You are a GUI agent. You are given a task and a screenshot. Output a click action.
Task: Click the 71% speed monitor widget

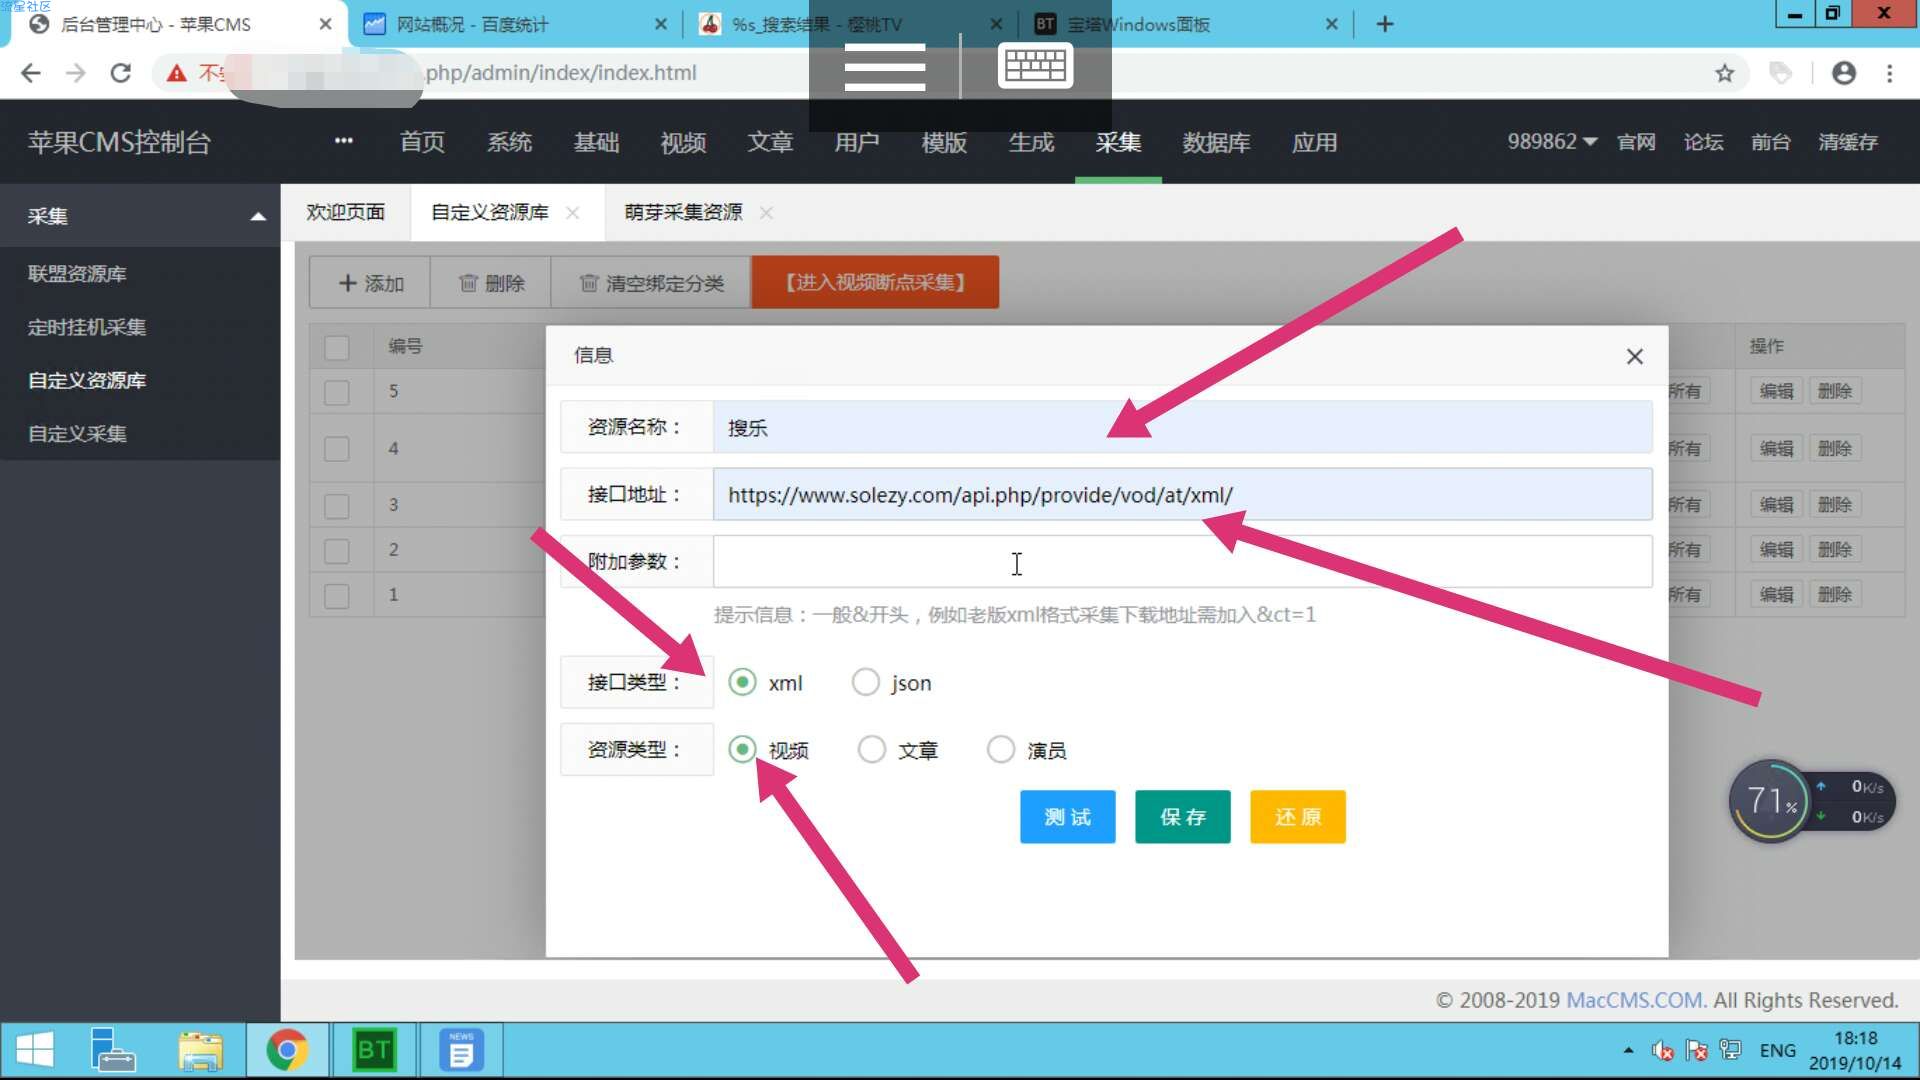click(x=1770, y=801)
